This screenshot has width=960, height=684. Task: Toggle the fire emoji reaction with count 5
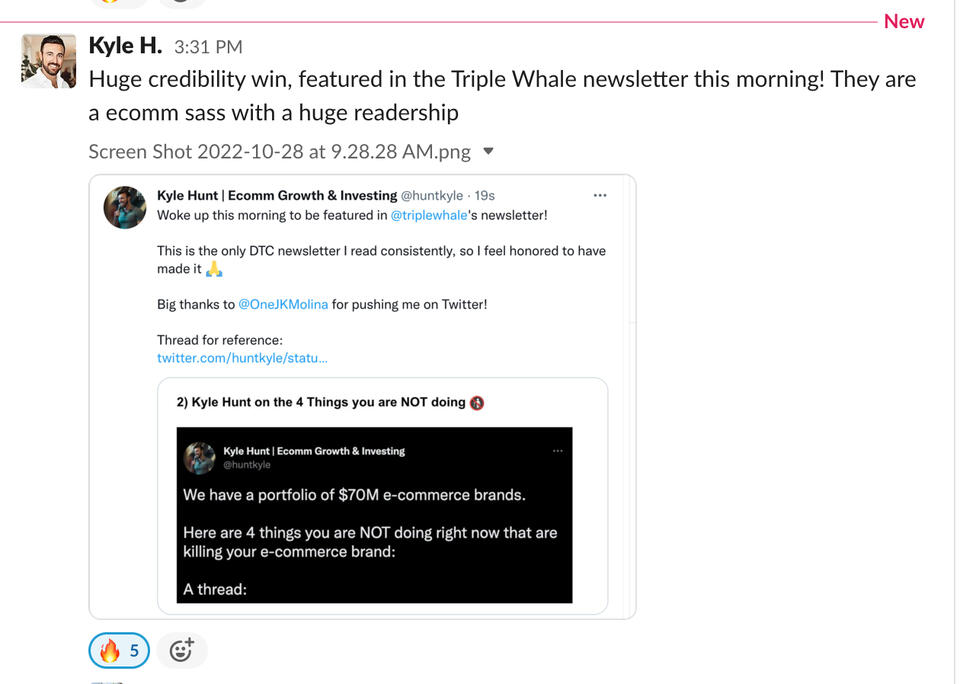point(119,651)
